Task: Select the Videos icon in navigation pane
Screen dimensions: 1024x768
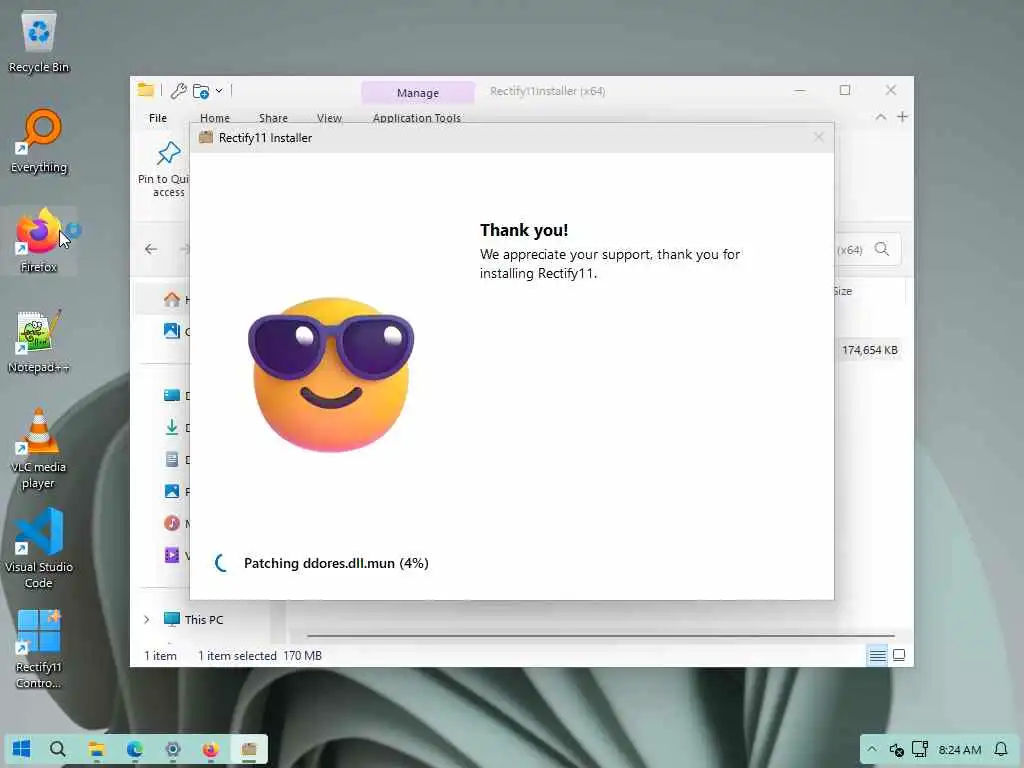Action: [x=172, y=555]
